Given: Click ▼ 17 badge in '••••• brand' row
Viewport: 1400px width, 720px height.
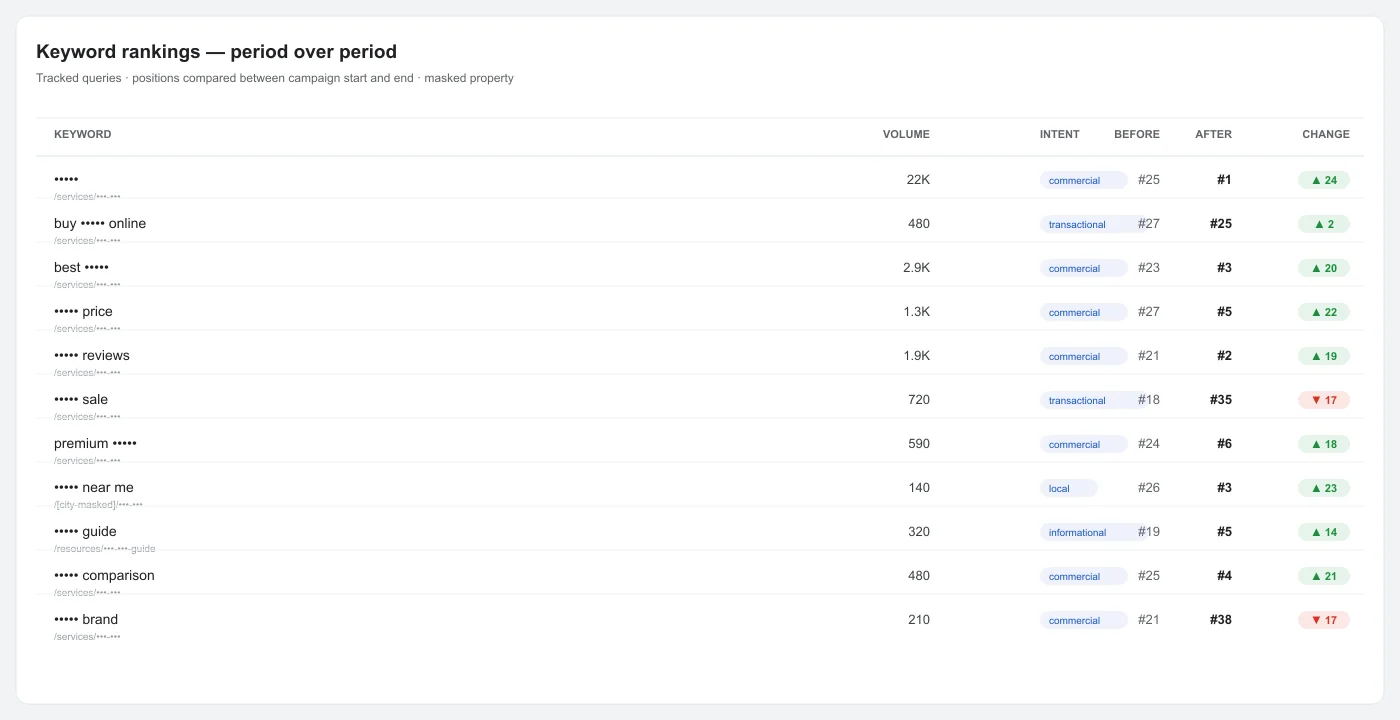Looking at the screenshot, I should click(x=1324, y=620).
